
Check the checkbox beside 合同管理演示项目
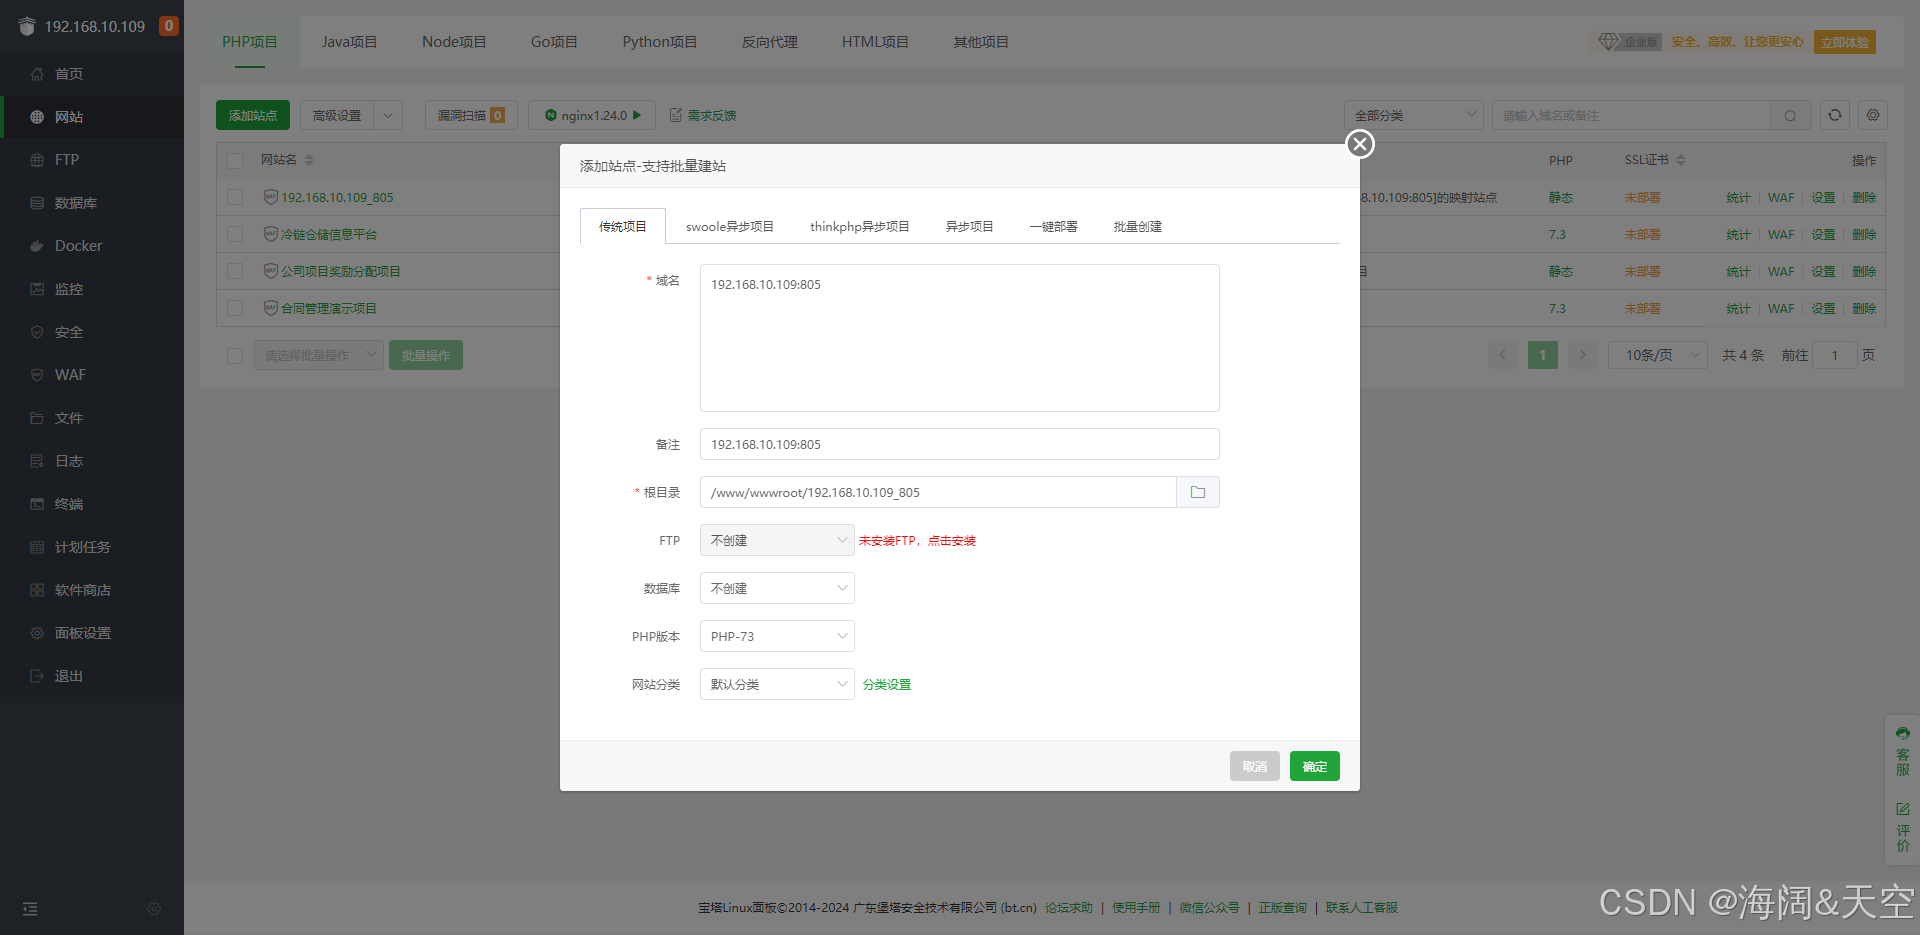(x=234, y=308)
